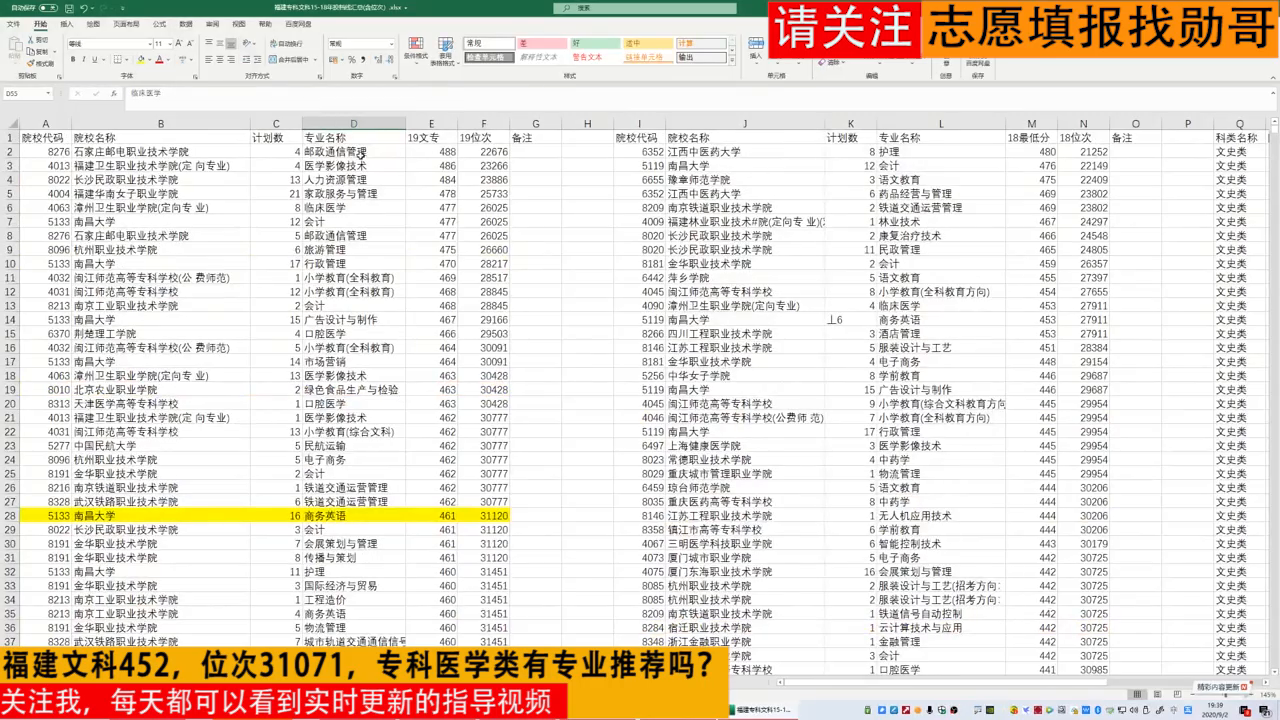
Task: Open Format as Table (套用表格格式)
Action: (x=444, y=52)
